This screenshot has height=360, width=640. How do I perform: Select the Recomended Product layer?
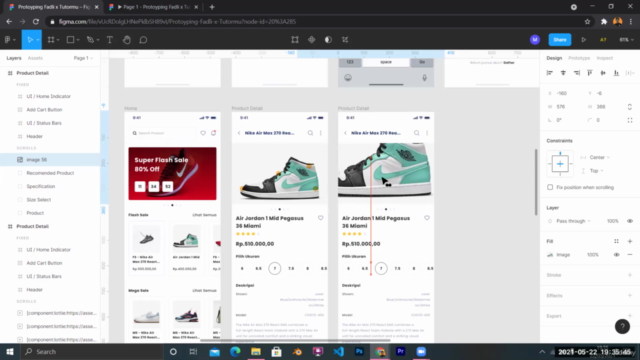point(50,173)
